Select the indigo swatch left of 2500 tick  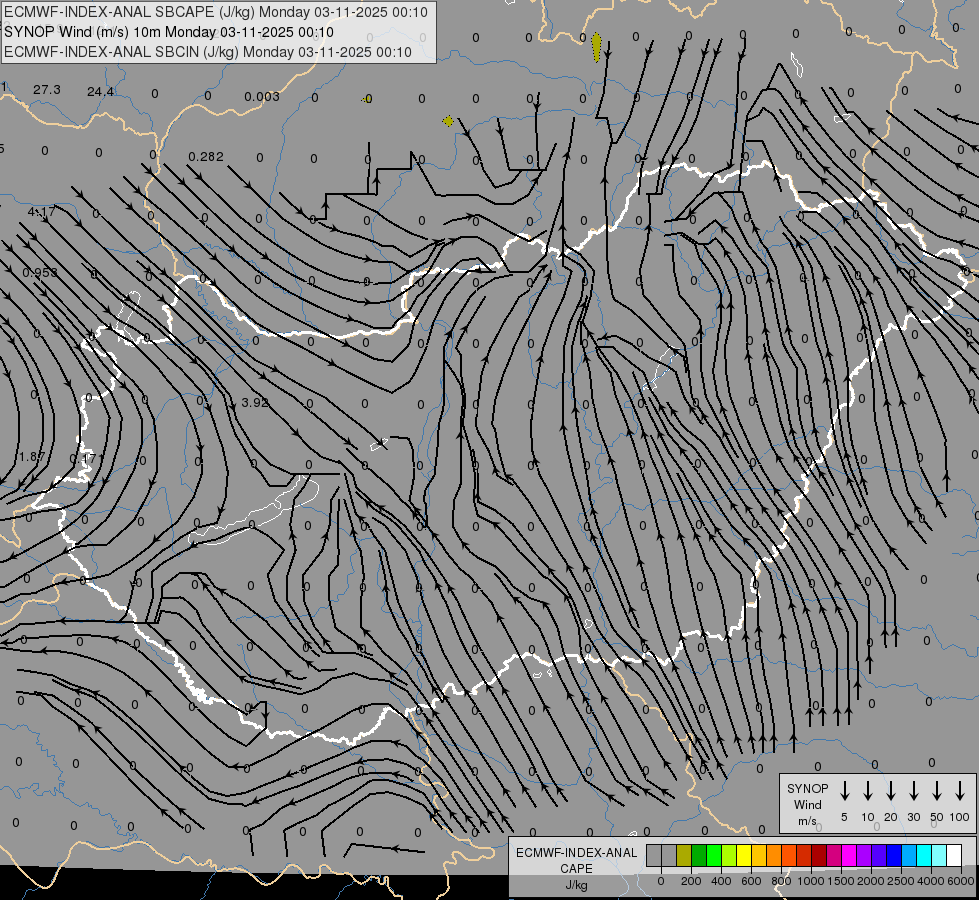point(880,856)
